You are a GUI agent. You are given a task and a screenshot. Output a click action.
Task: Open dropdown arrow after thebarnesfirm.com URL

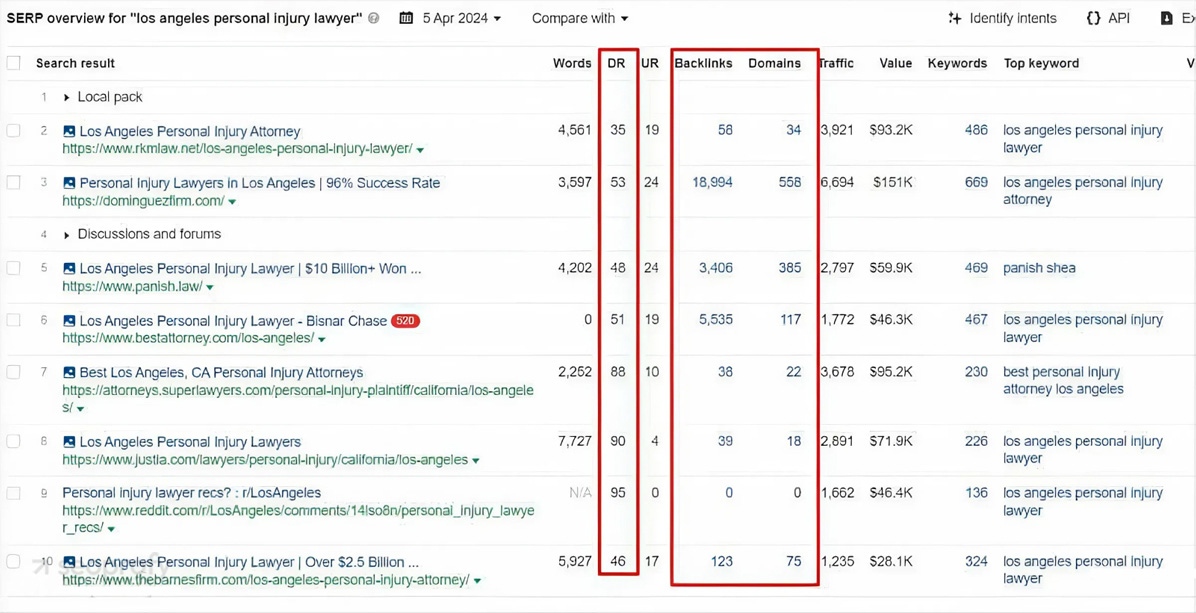477,581
